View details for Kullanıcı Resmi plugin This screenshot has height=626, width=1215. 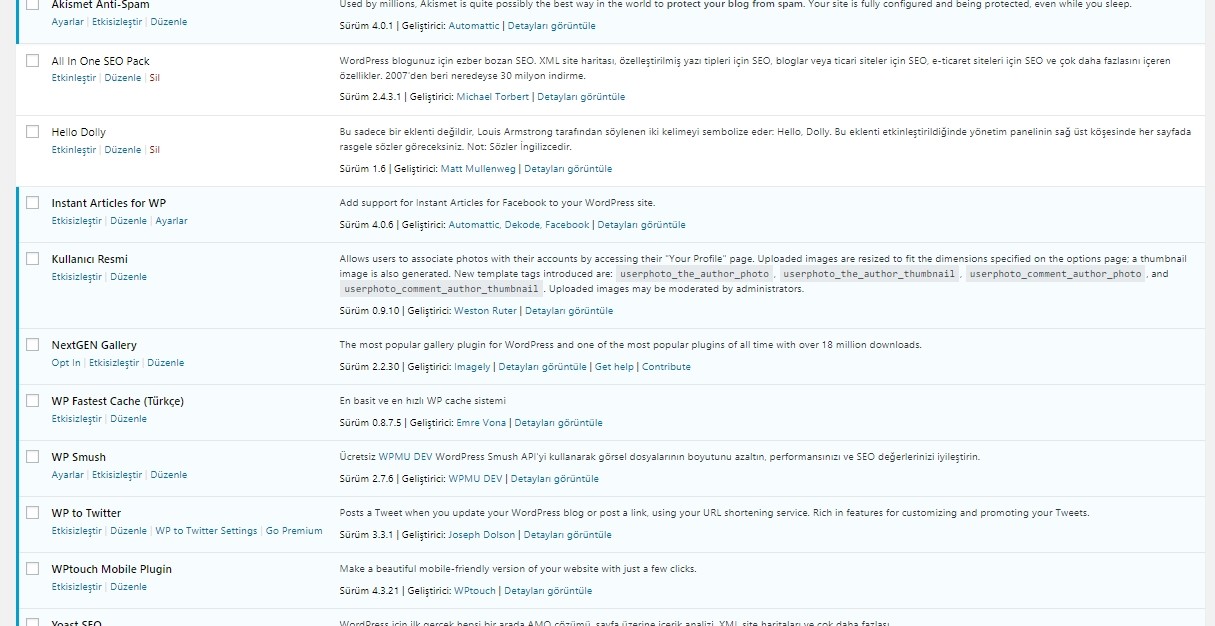coord(569,311)
